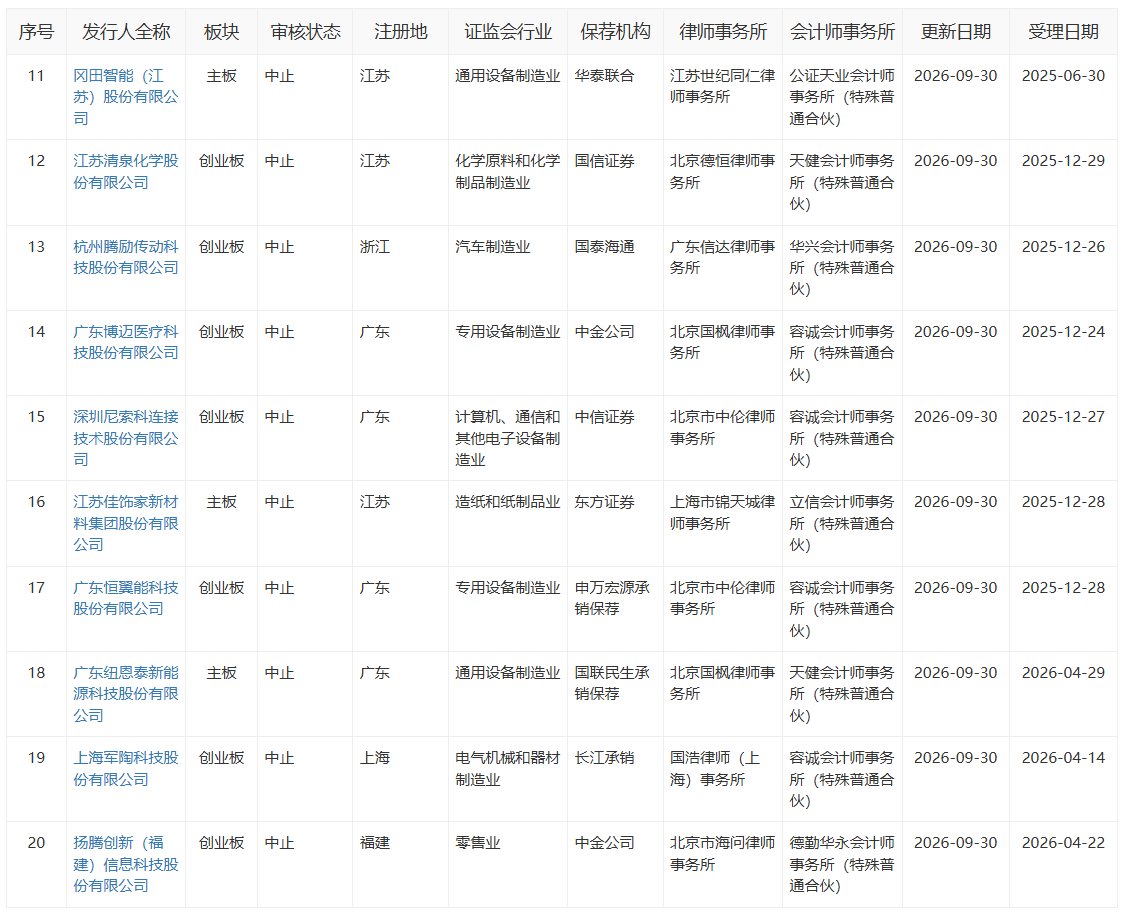
Task: Select the accounting firm cell 公证天业会计师事务所
Action: [x=842, y=97]
